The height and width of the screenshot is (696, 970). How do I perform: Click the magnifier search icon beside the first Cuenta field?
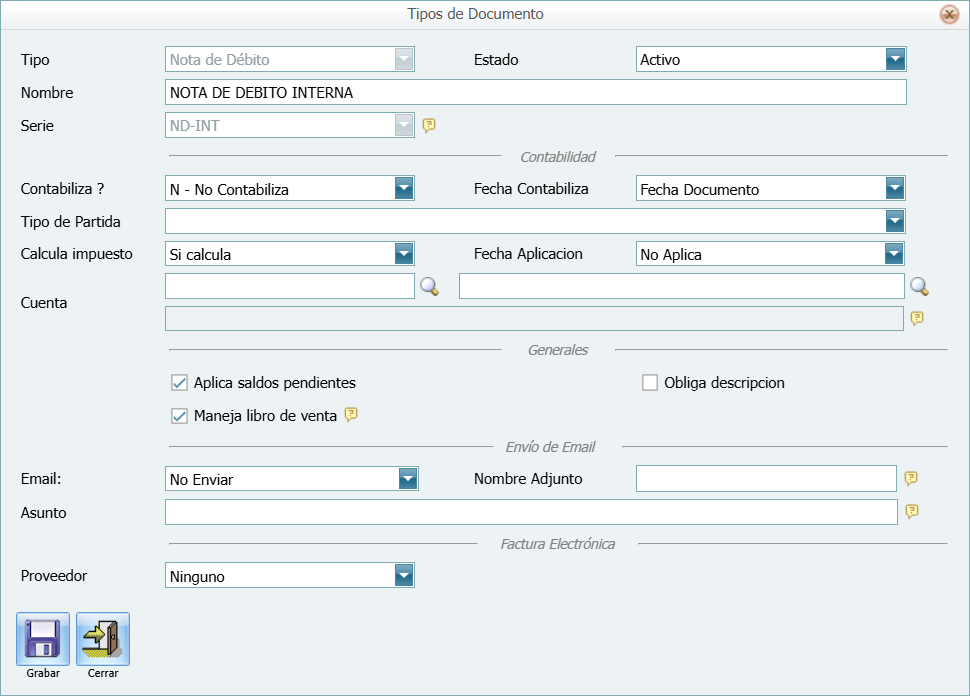[x=430, y=286]
